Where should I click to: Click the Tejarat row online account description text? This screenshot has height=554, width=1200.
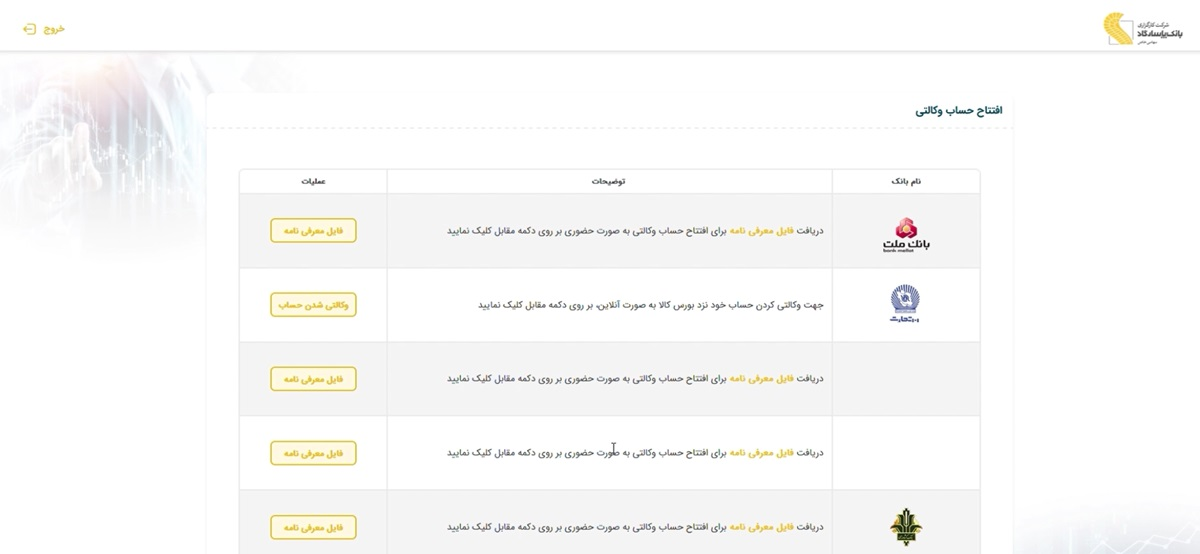[x=651, y=304]
